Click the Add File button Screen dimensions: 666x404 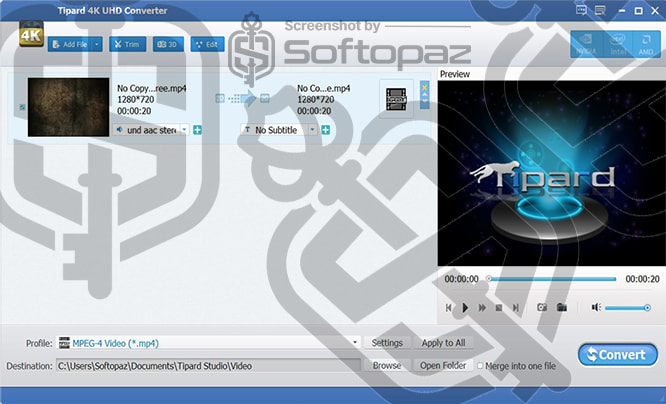[x=70, y=44]
